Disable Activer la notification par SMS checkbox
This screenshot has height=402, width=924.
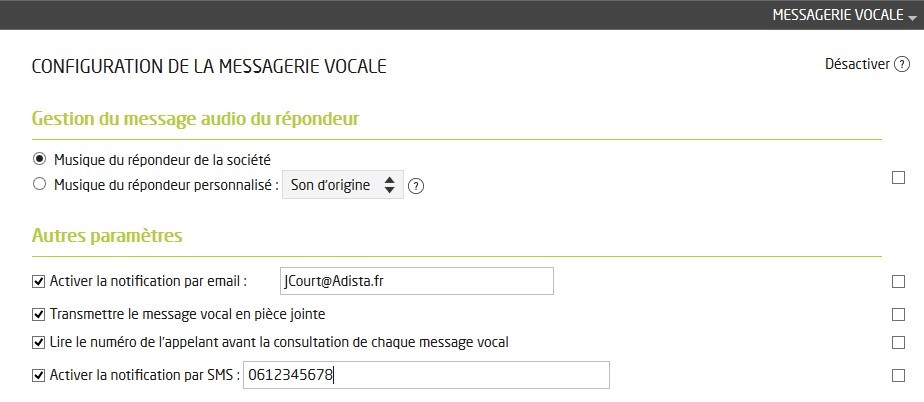(40, 376)
